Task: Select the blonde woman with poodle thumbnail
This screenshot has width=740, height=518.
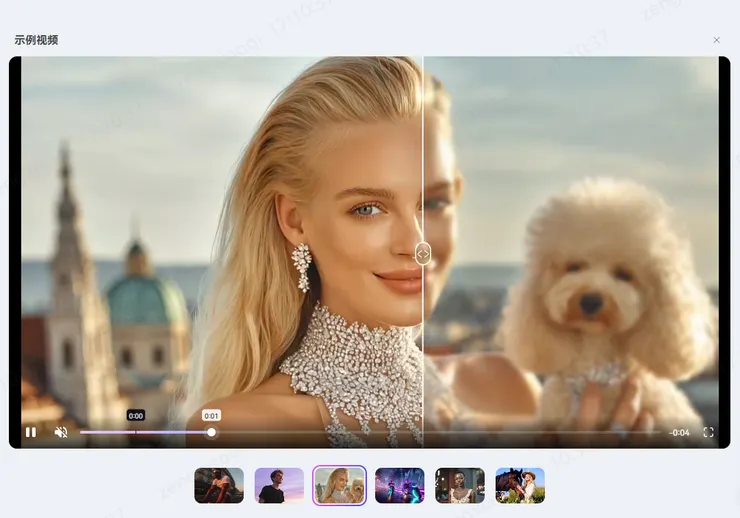Action: click(x=339, y=485)
